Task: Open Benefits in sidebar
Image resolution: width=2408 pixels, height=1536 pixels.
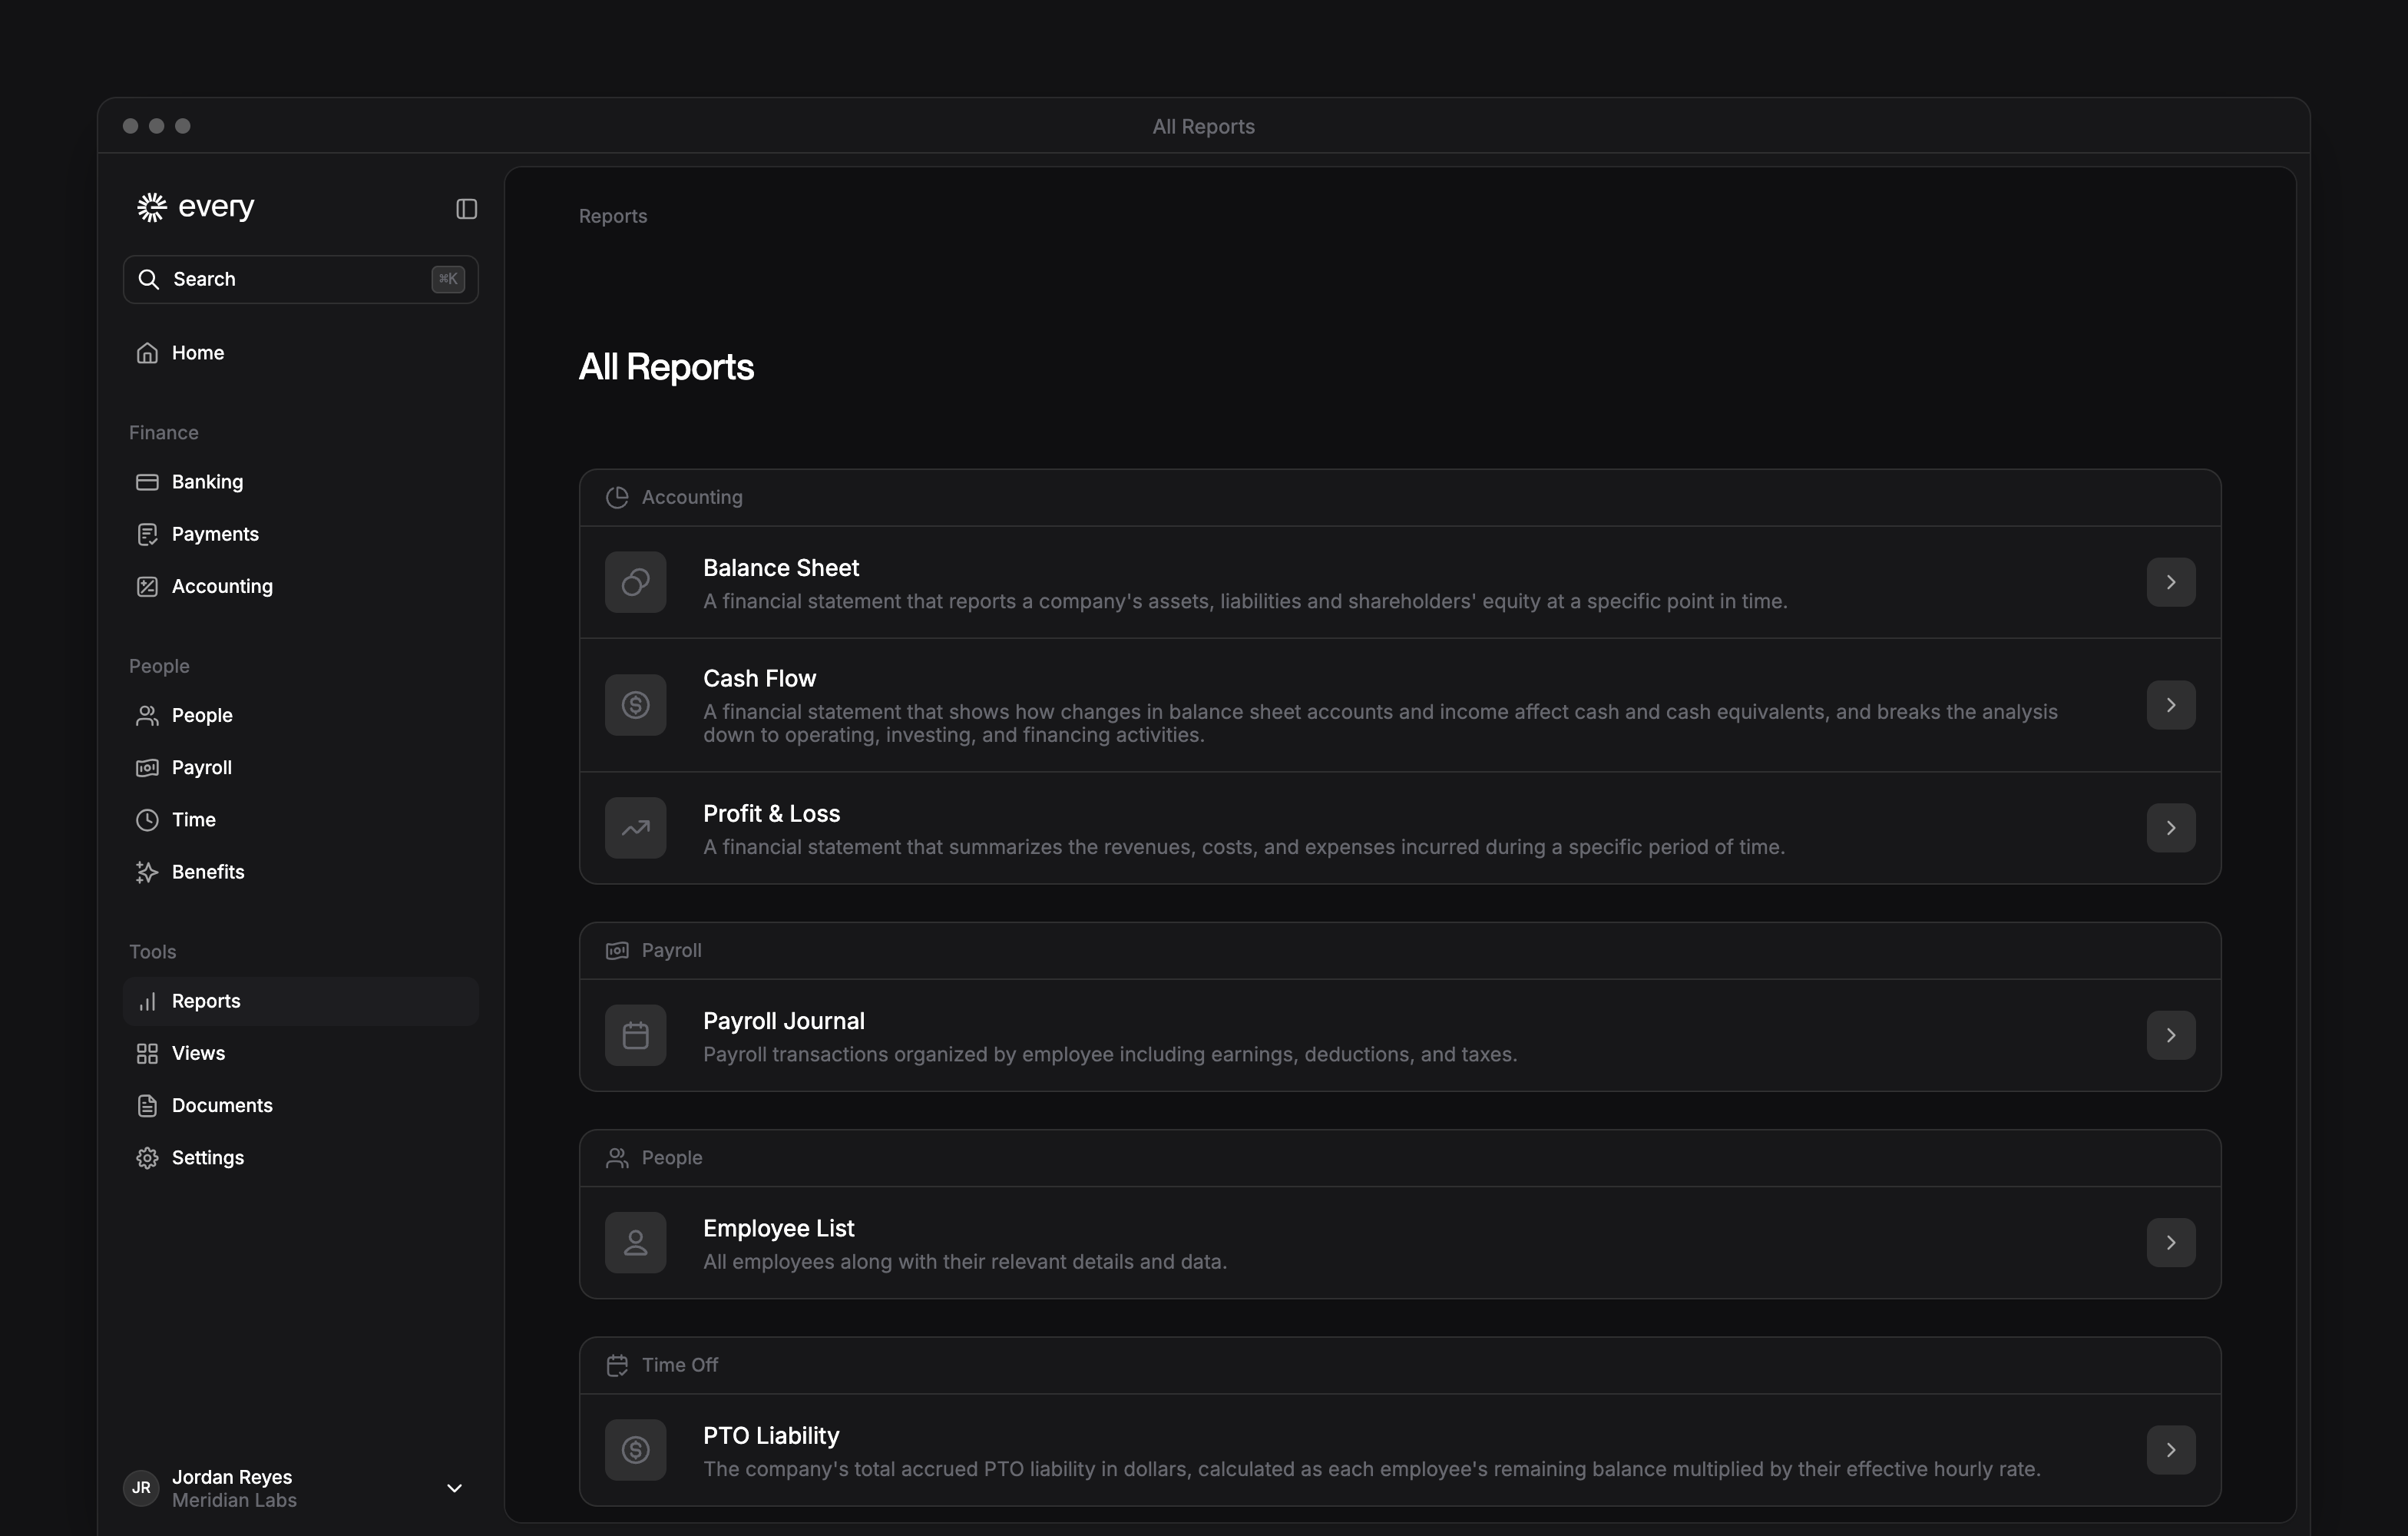Action: [x=300, y=871]
